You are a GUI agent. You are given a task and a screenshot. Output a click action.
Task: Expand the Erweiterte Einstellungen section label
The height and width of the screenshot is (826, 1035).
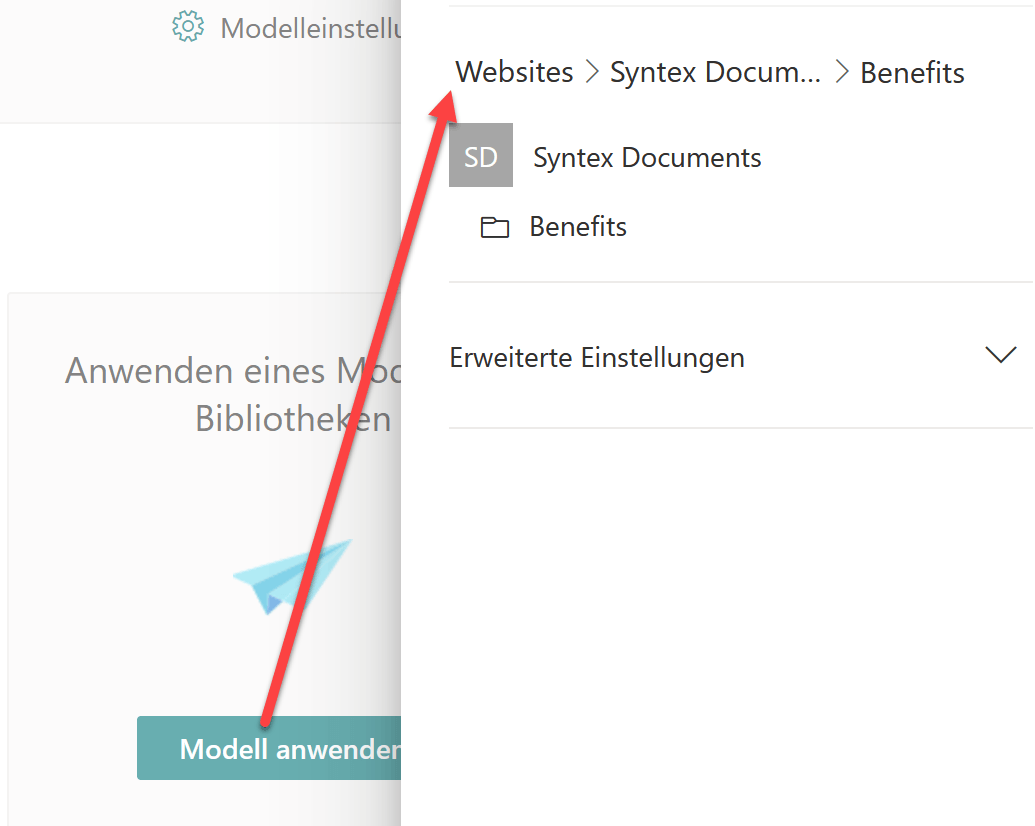[x=597, y=358]
